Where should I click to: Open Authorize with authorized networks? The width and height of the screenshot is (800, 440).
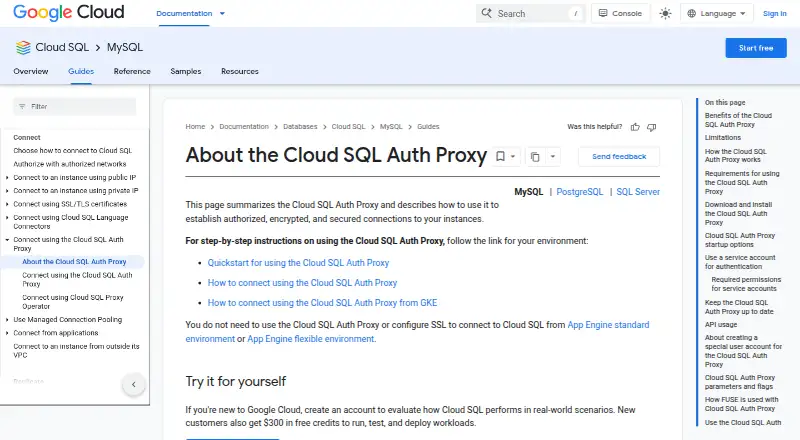[x=69, y=164]
